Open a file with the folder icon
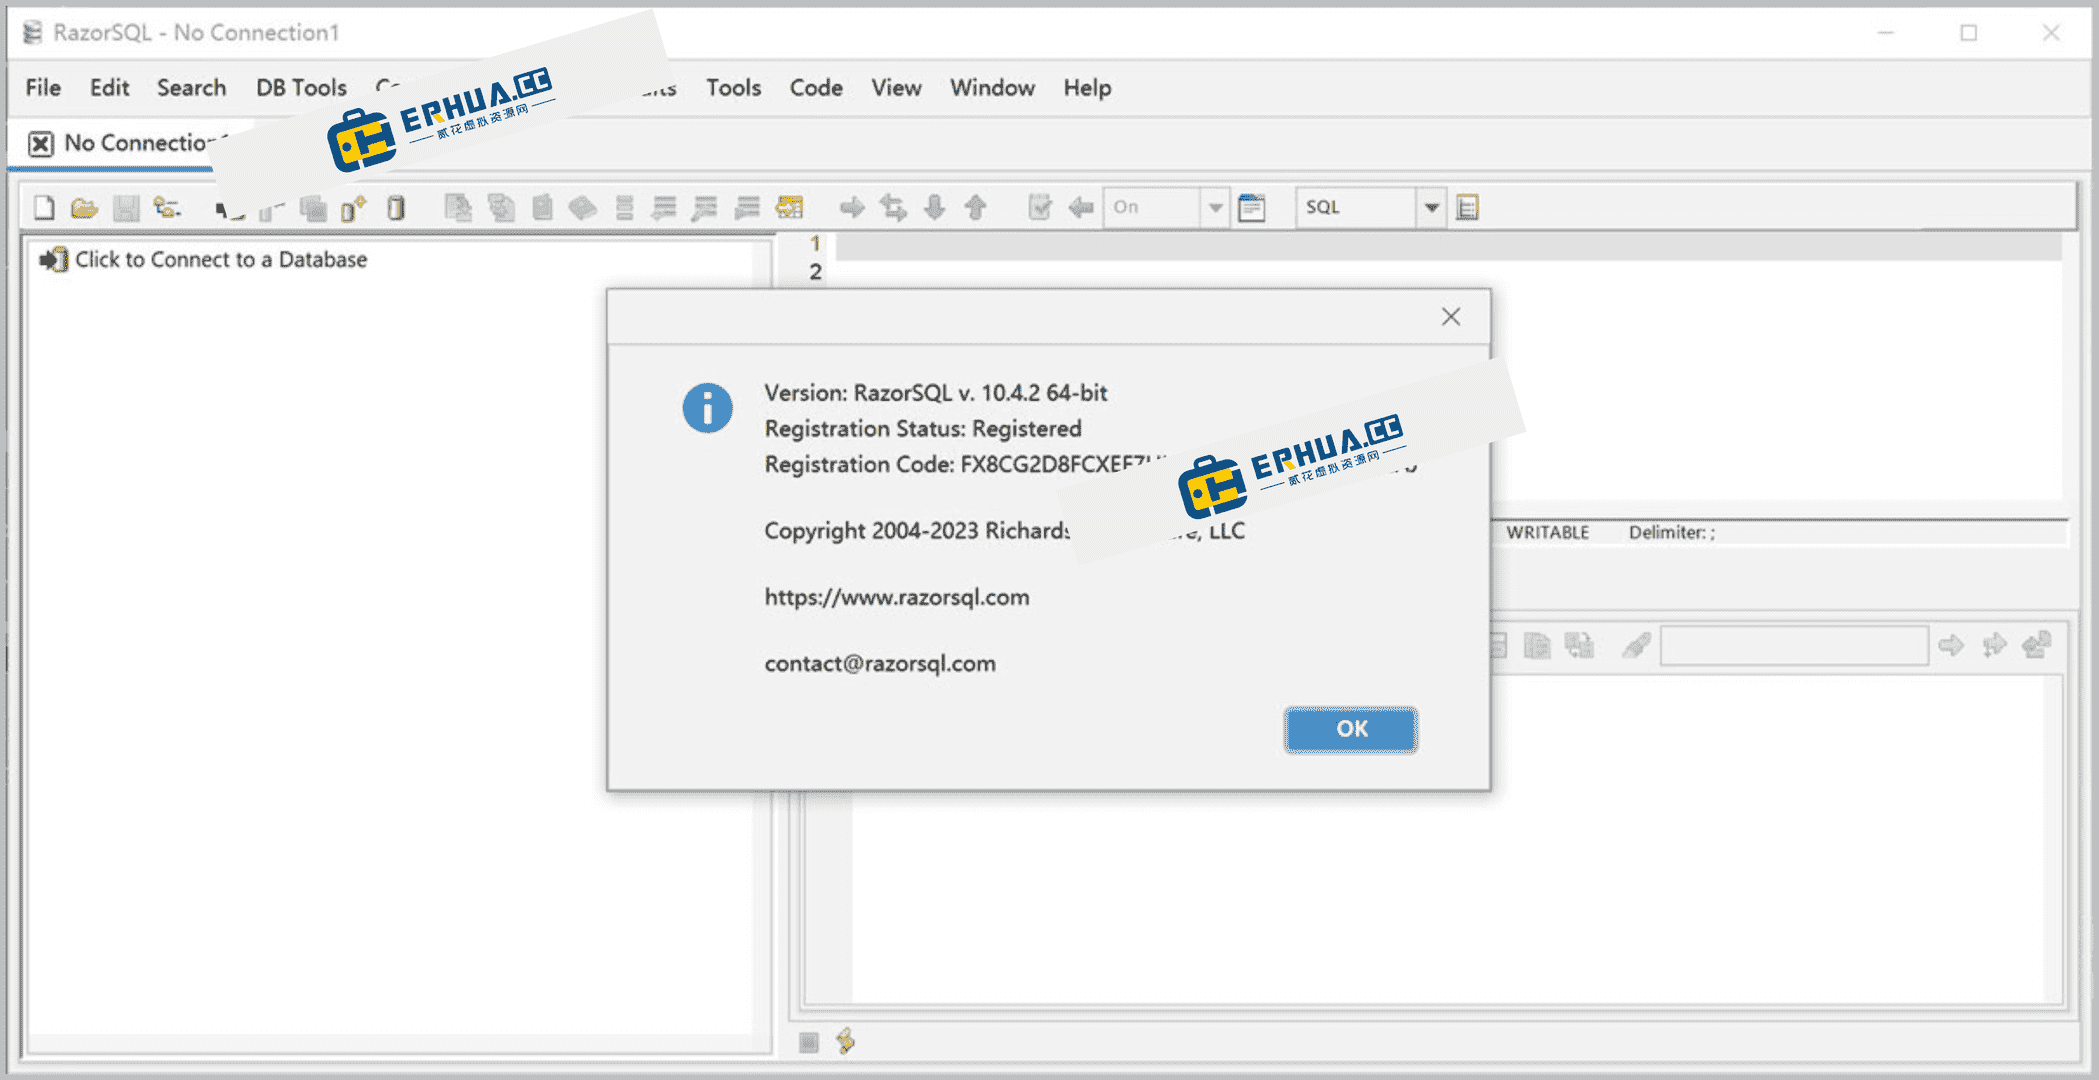 tap(85, 208)
